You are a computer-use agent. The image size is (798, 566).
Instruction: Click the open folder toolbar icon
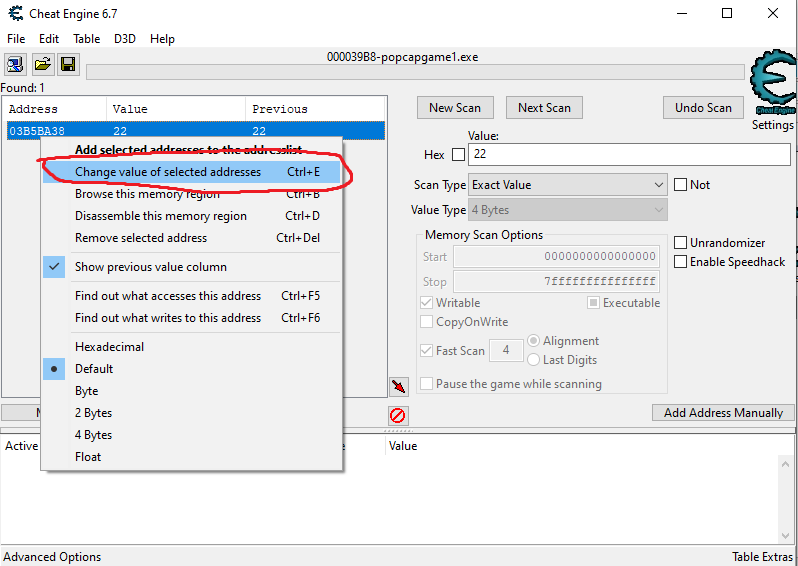coord(43,64)
